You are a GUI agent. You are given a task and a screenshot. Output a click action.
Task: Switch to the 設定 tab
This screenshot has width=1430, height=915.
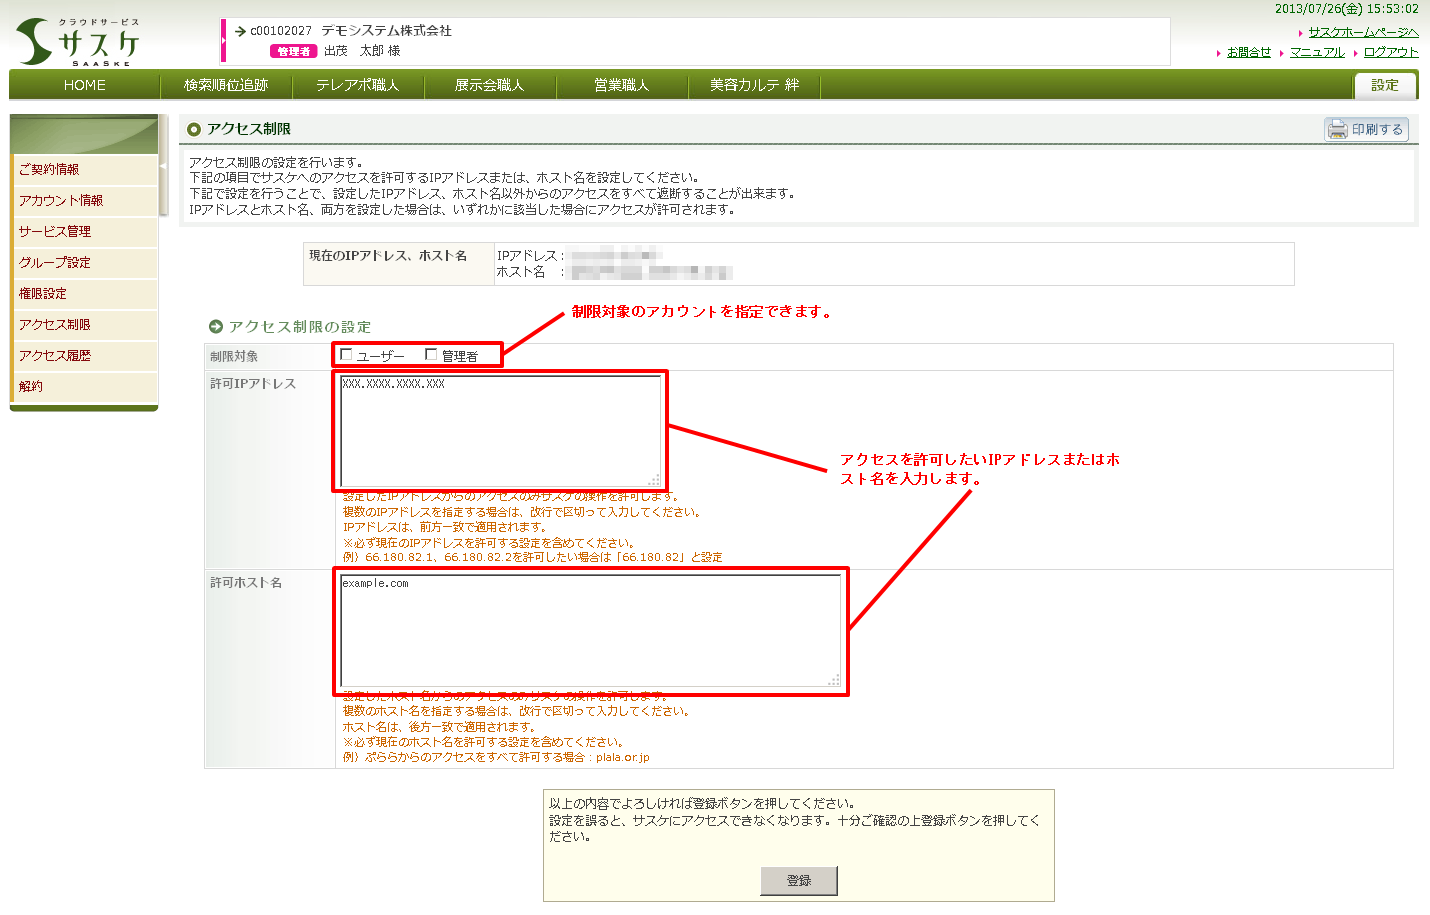[x=1384, y=85]
